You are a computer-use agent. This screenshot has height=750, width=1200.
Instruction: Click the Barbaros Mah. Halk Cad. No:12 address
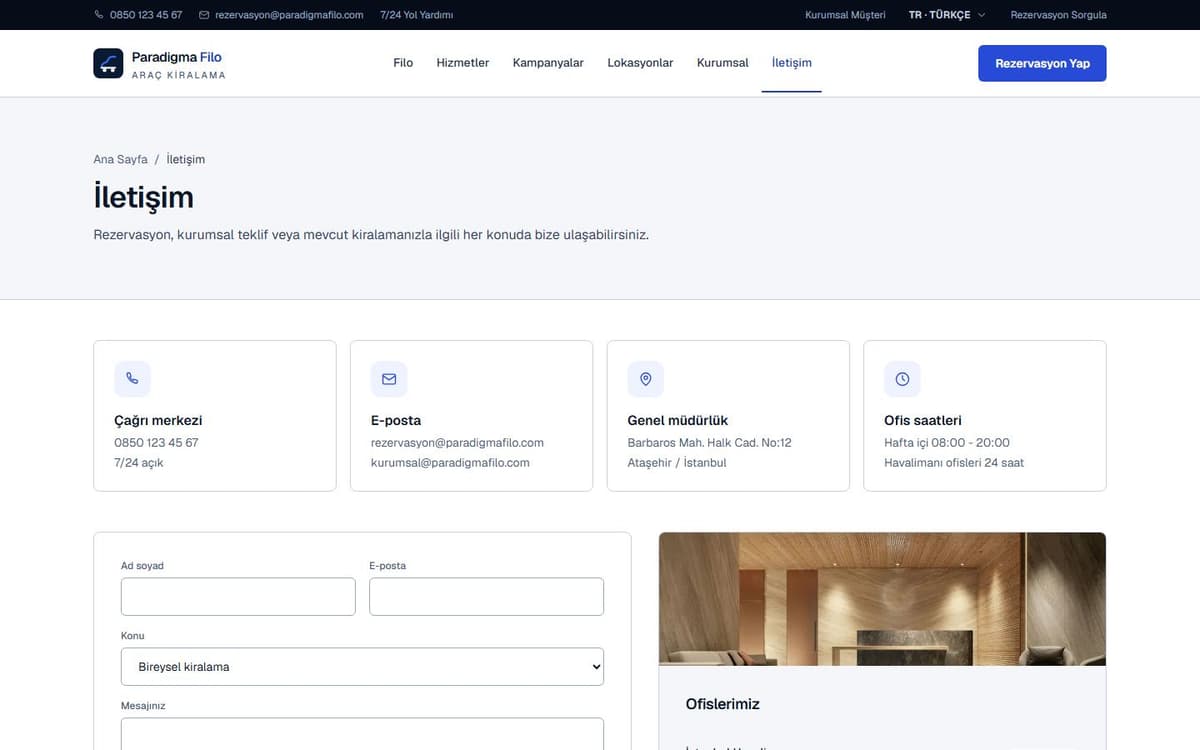click(710, 442)
